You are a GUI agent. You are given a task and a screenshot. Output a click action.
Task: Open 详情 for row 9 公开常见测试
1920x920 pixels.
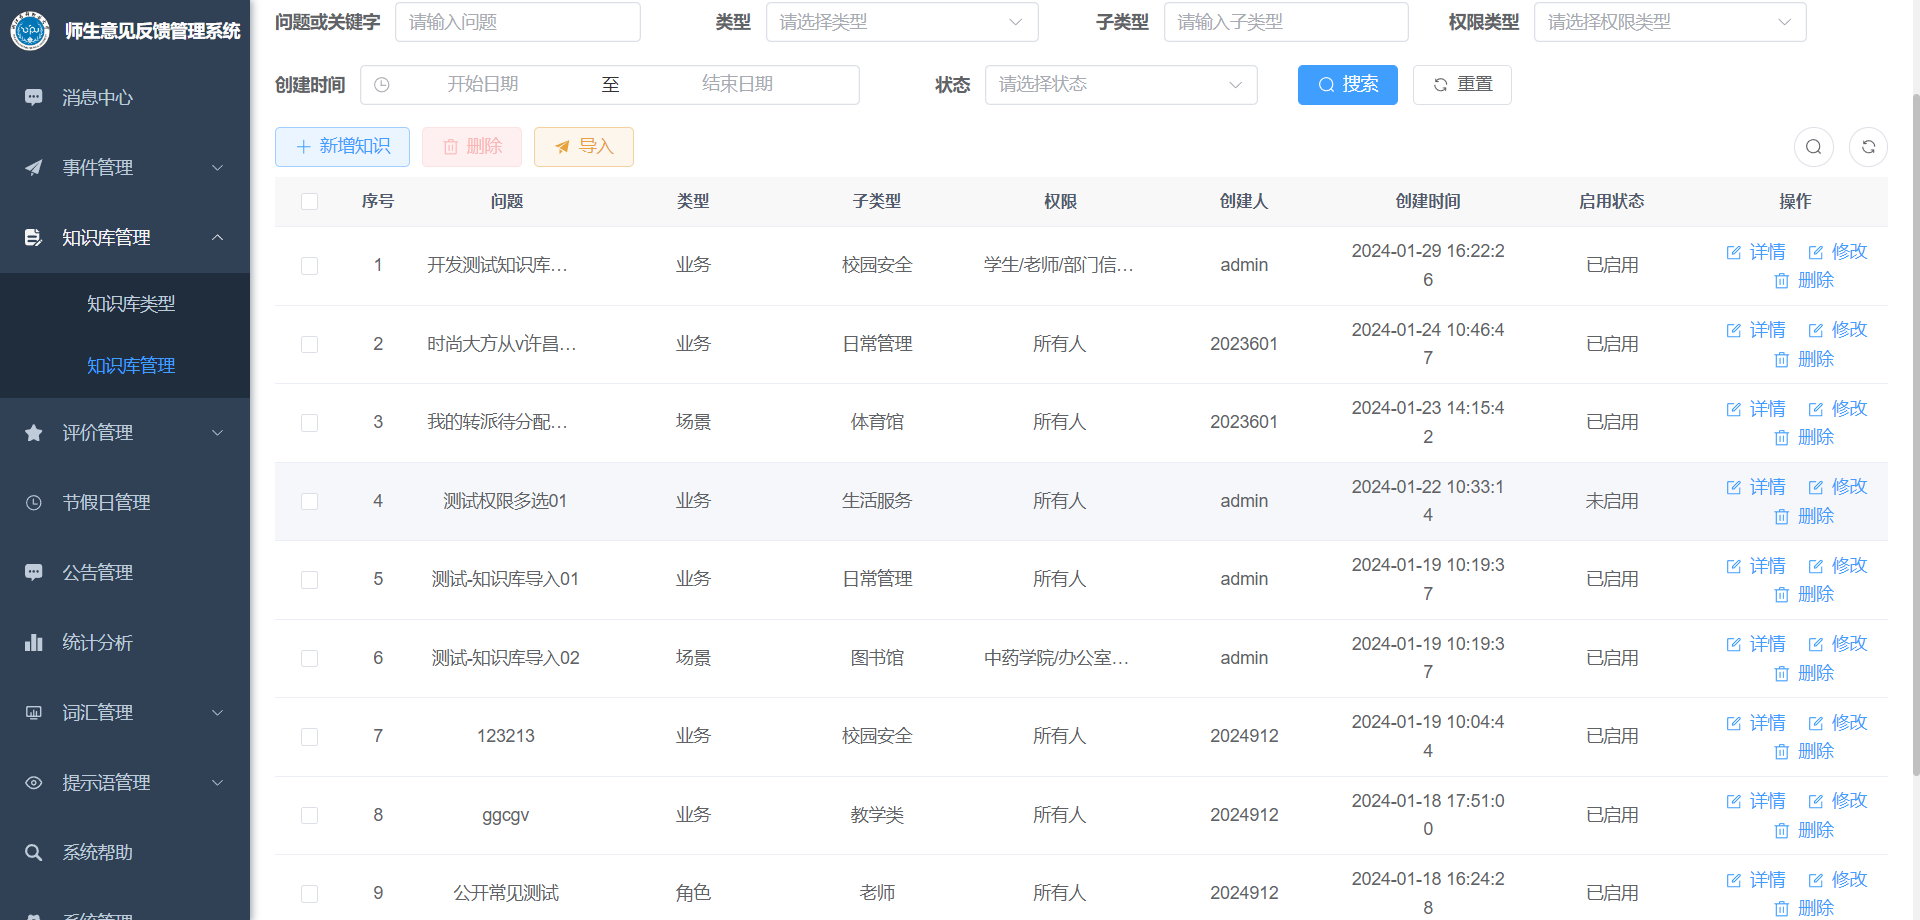click(1756, 879)
